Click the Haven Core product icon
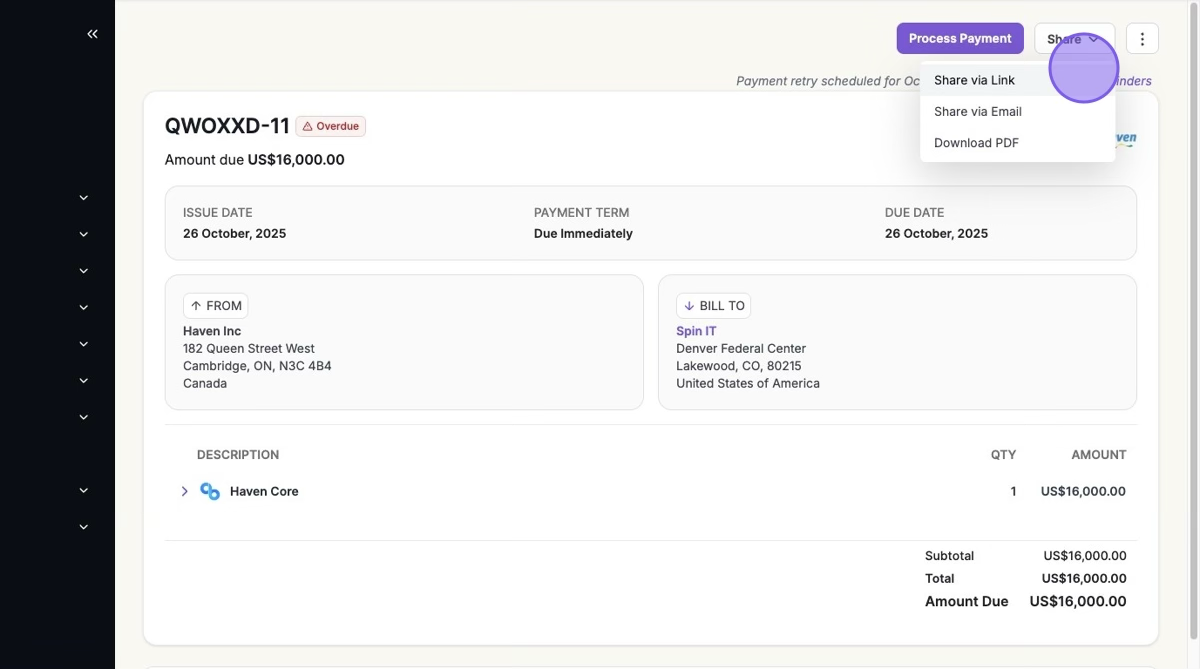1200x669 pixels. click(x=210, y=491)
